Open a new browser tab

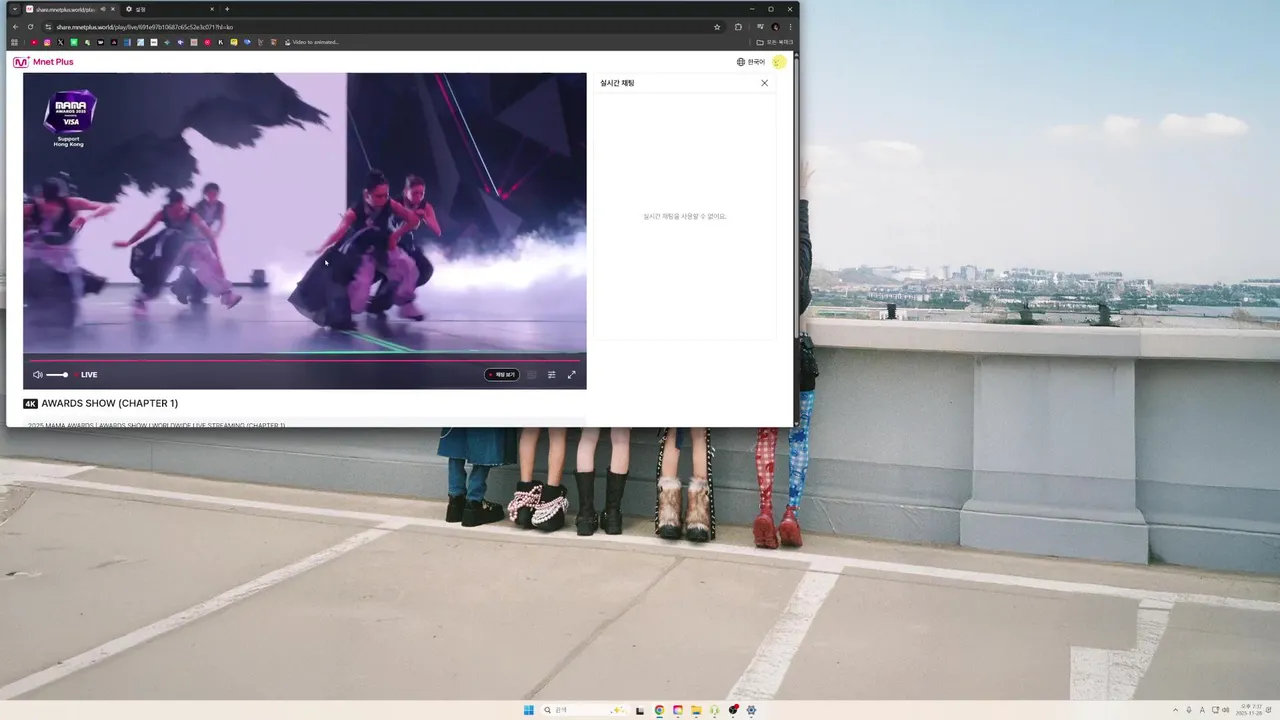[227, 9]
